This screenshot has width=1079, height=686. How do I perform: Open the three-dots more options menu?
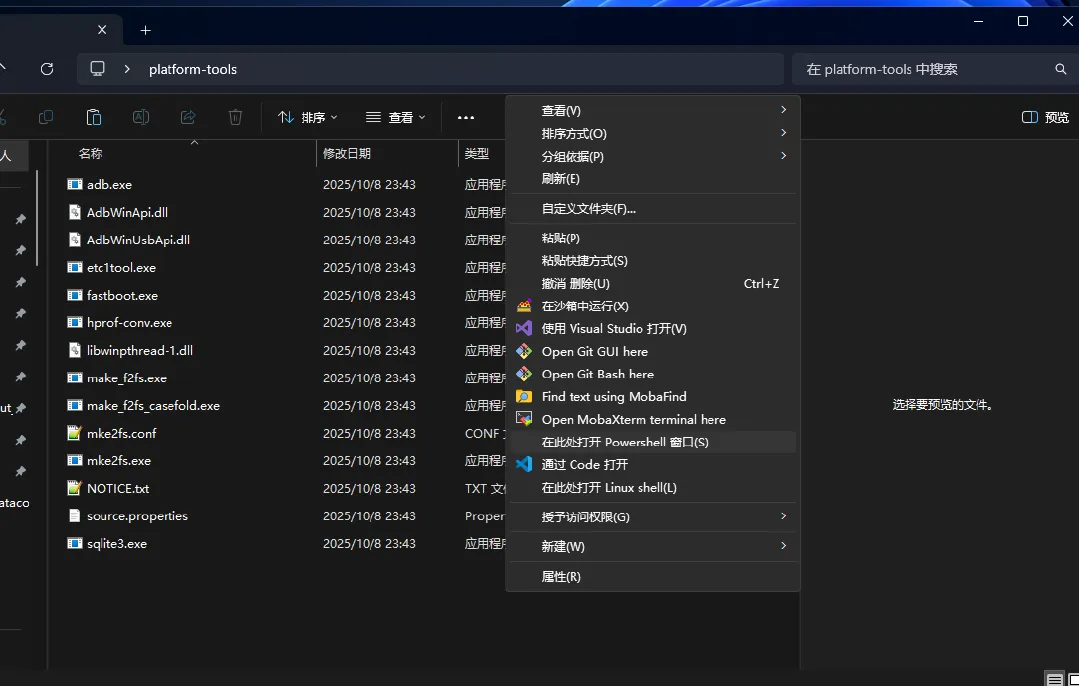coord(466,117)
